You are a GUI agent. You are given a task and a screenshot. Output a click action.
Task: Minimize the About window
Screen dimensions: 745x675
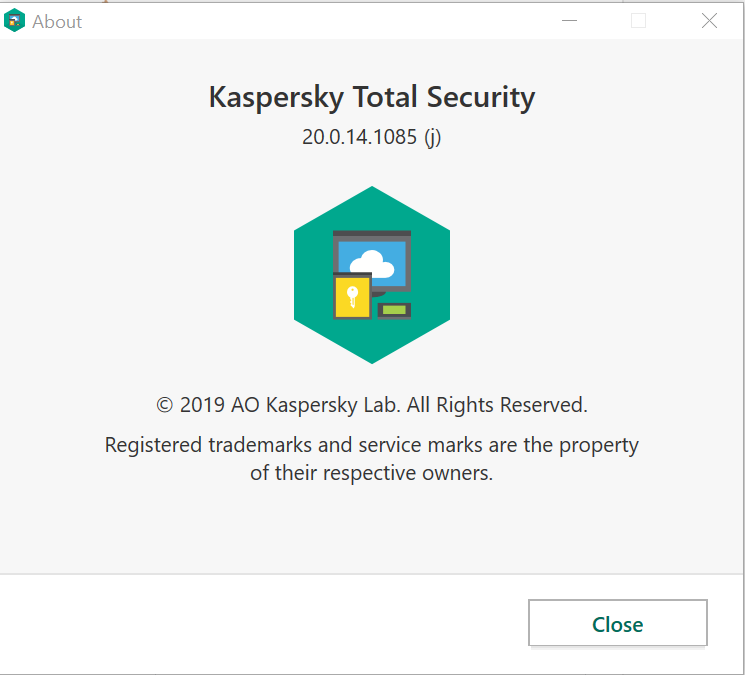[x=569, y=21]
